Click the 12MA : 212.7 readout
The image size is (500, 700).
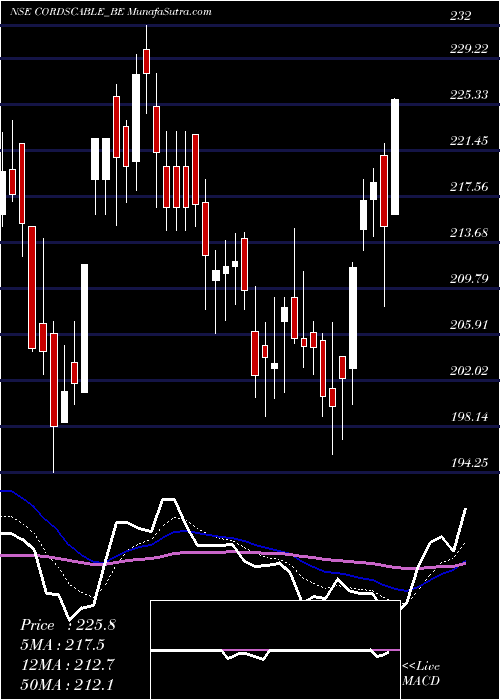click(x=67, y=664)
